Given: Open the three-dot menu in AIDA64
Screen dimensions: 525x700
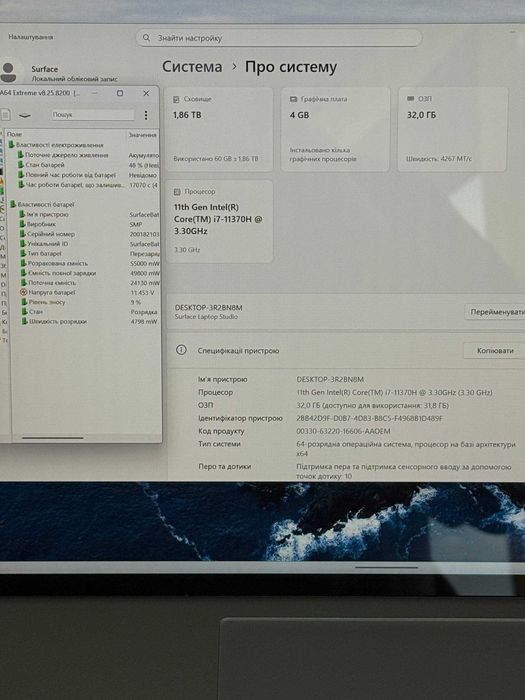Looking at the screenshot, I should [x=146, y=115].
